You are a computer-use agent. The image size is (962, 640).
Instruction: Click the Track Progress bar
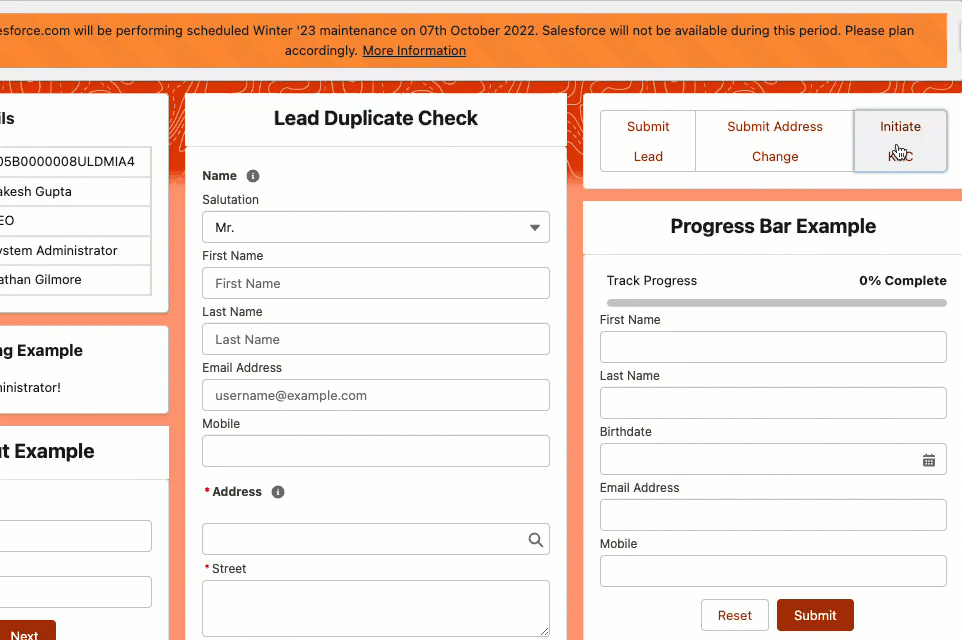(773, 302)
